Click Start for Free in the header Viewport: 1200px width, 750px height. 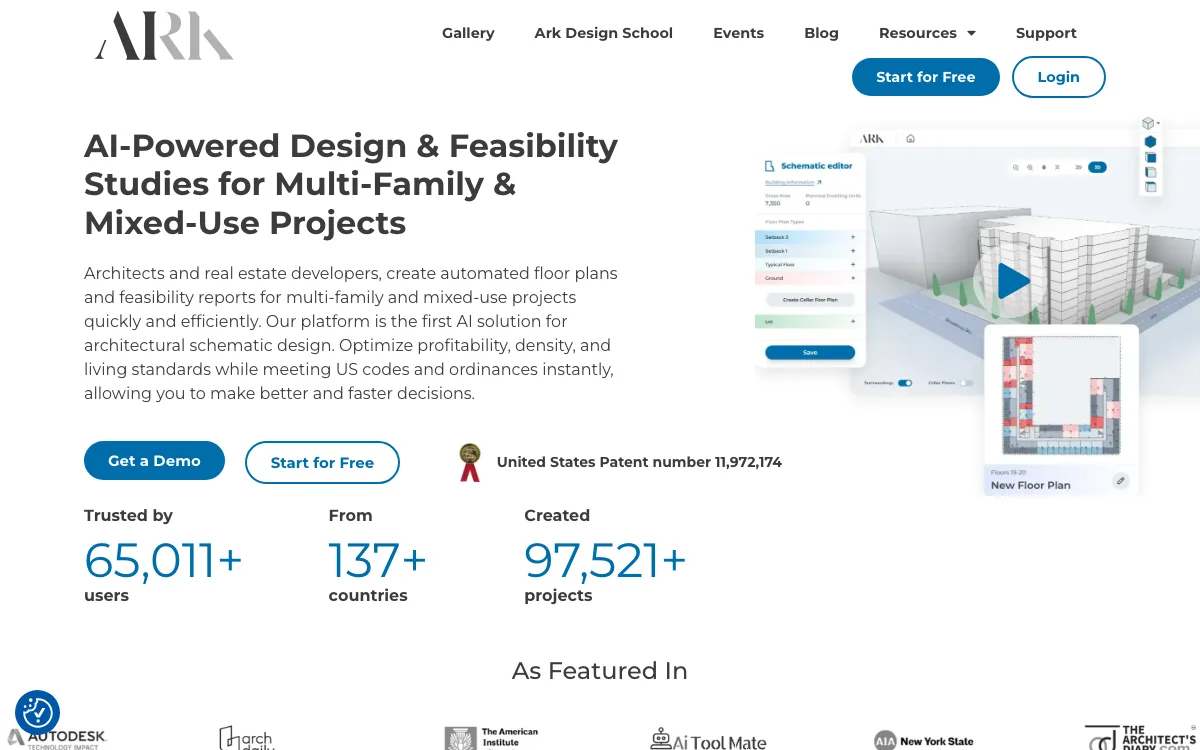coord(926,77)
